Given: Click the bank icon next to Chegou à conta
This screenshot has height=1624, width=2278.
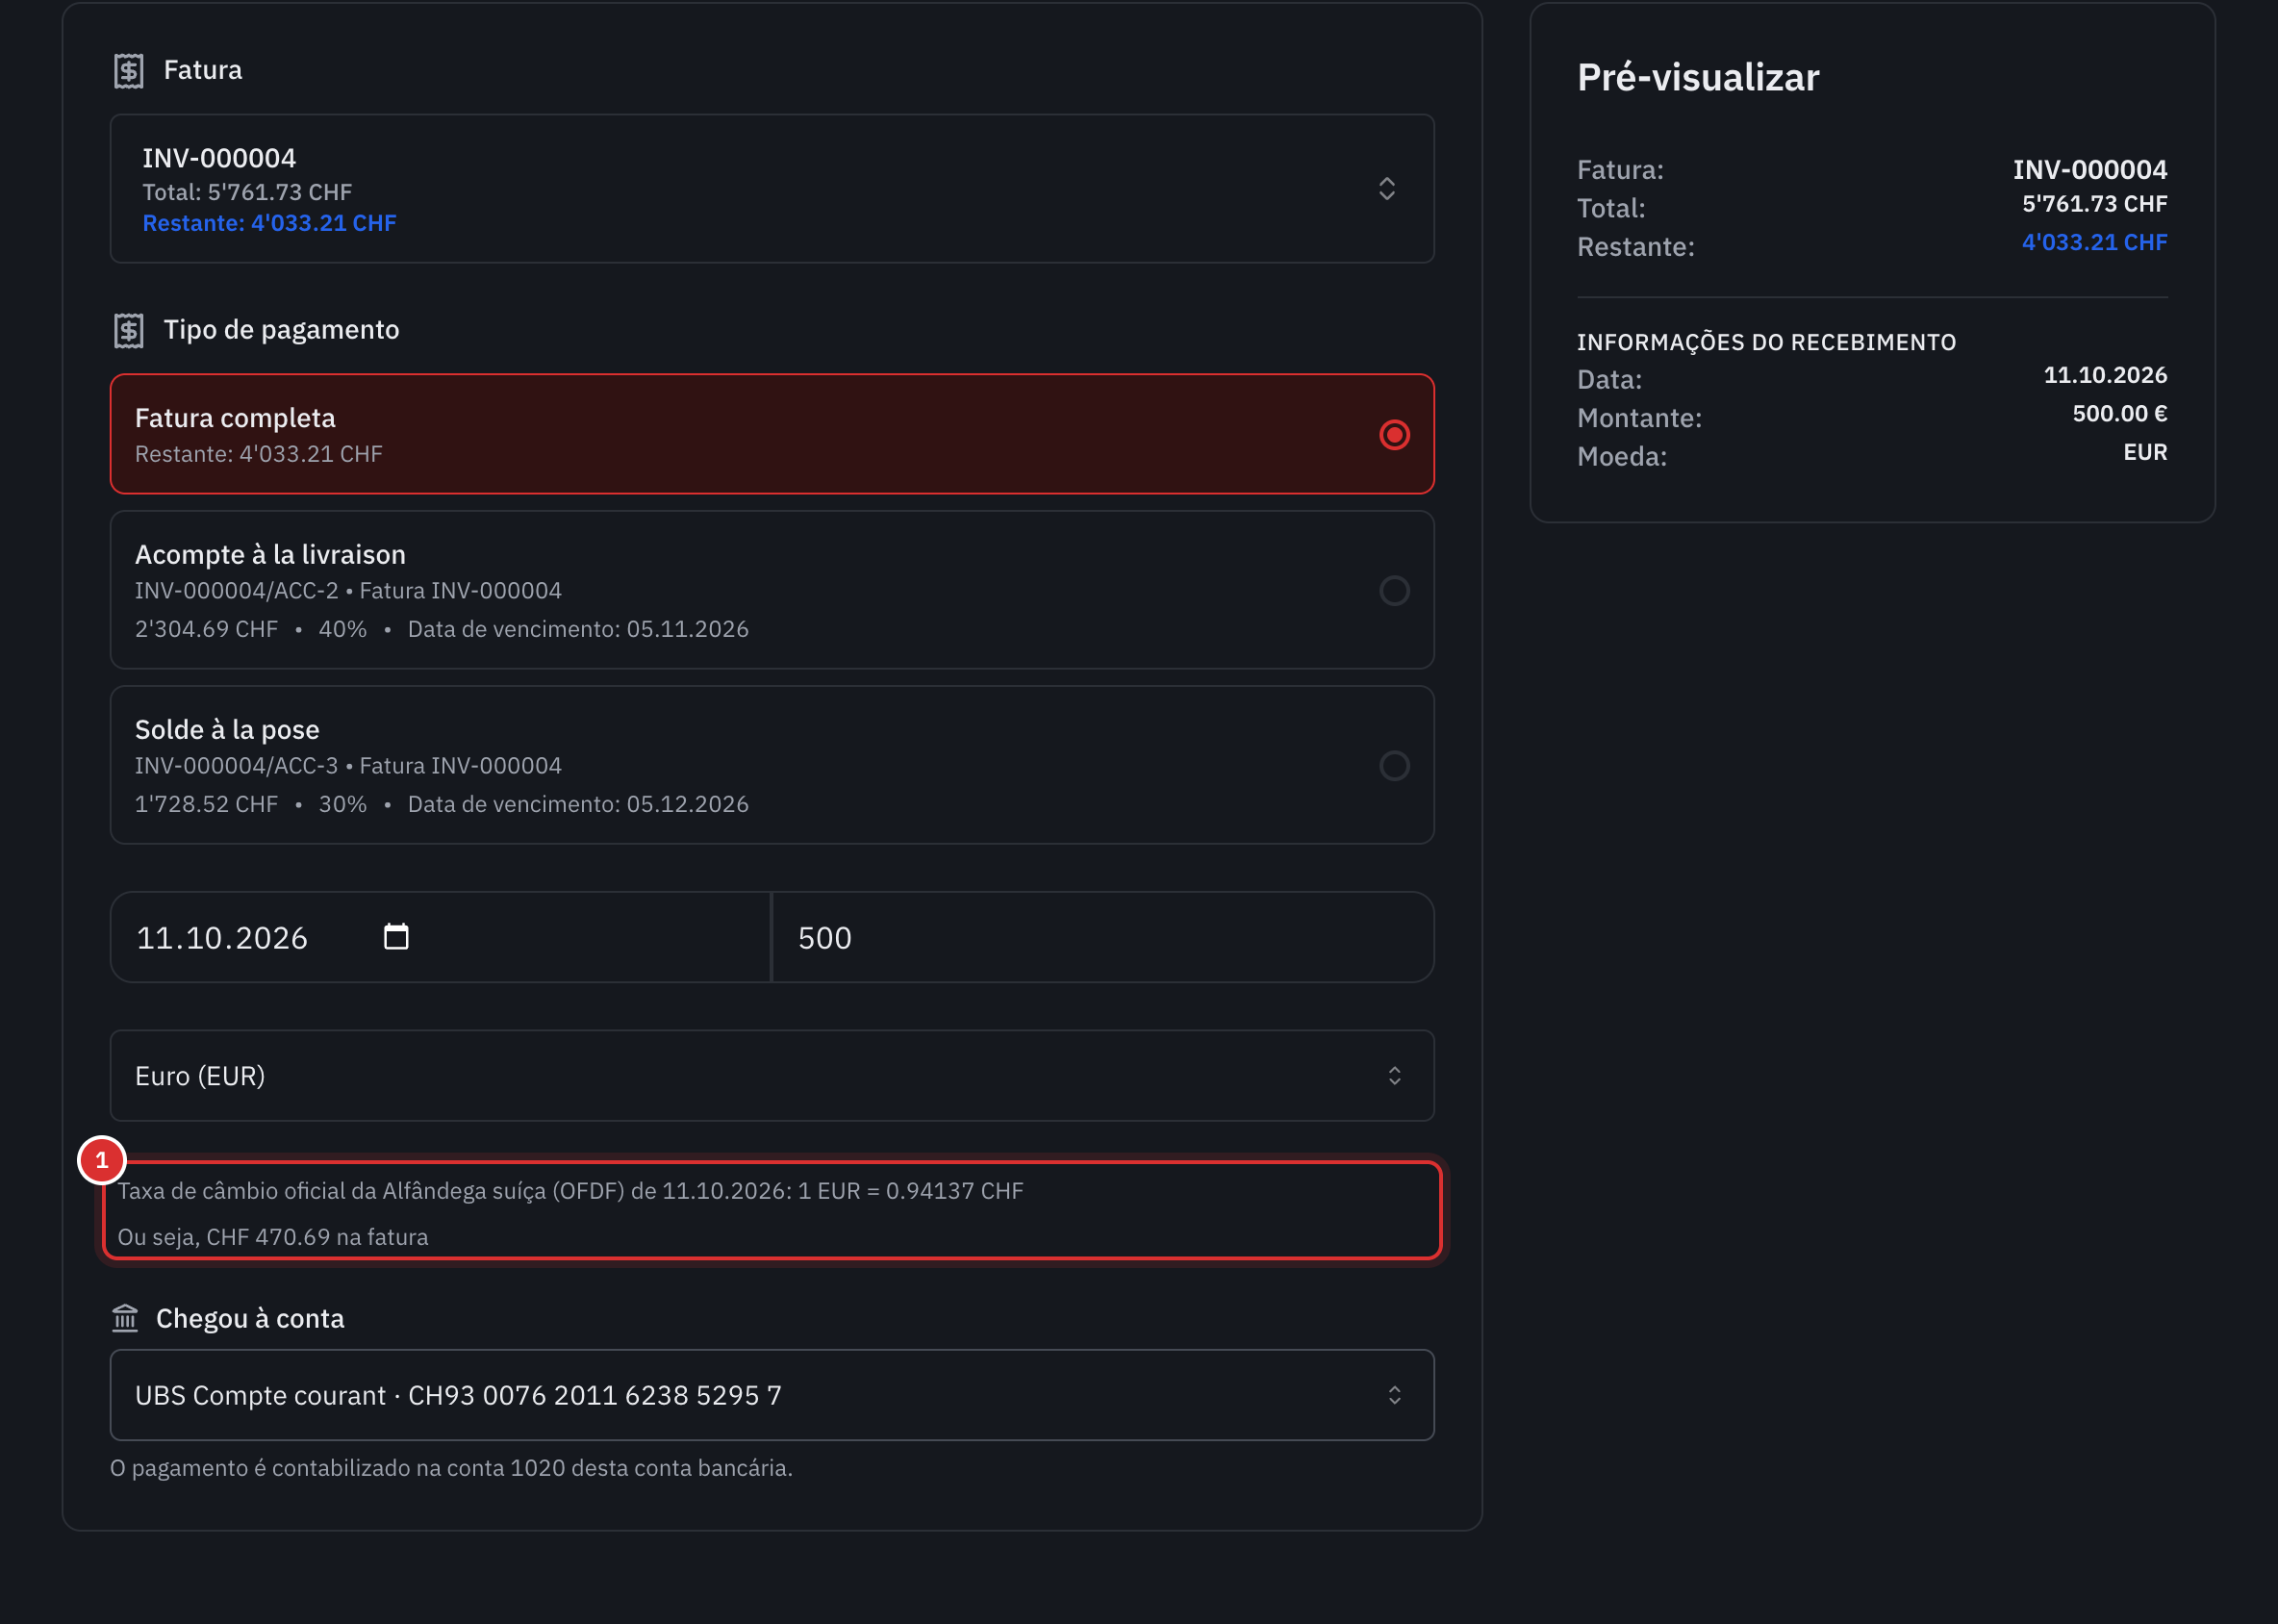Looking at the screenshot, I should pyautogui.click(x=125, y=1319).
